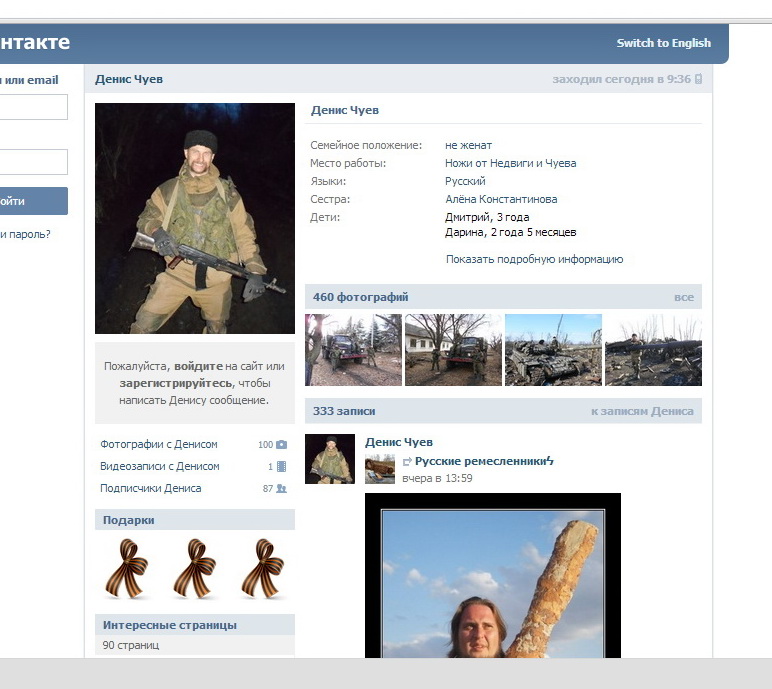Click 'не женат' relationship status

pyautogui.click(x=468, y=145)
